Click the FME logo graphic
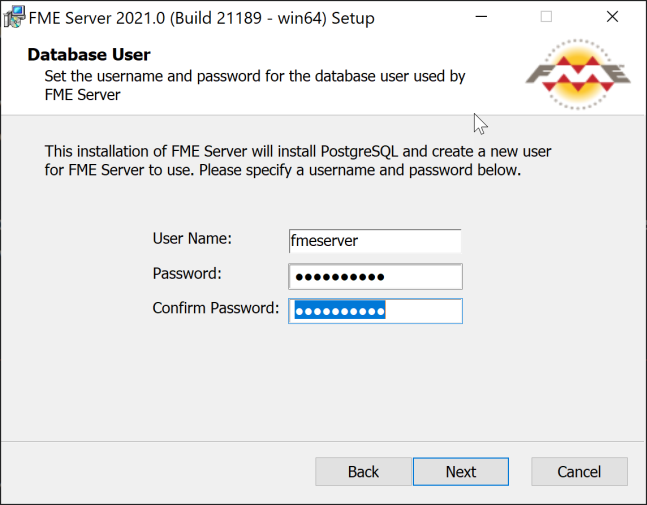This screenshot has height=505, width=647. (578, 75)
